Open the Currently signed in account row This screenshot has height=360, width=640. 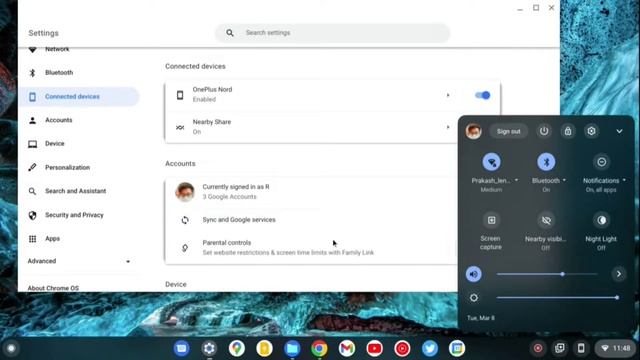click(311, 191)
